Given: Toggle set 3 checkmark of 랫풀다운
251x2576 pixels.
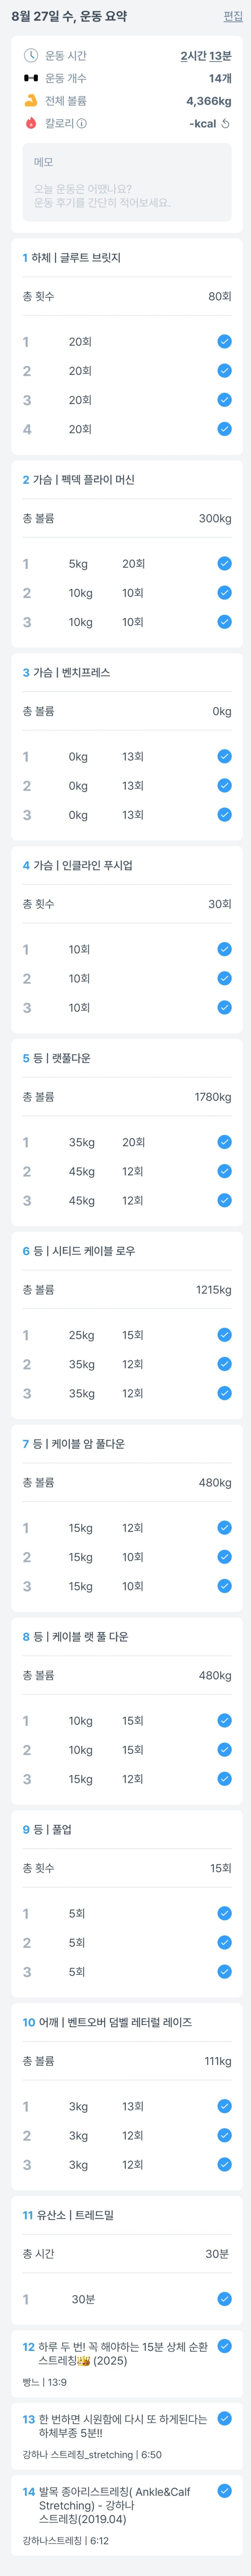Looking at the screenshot, I should [x=224, y=1200].
